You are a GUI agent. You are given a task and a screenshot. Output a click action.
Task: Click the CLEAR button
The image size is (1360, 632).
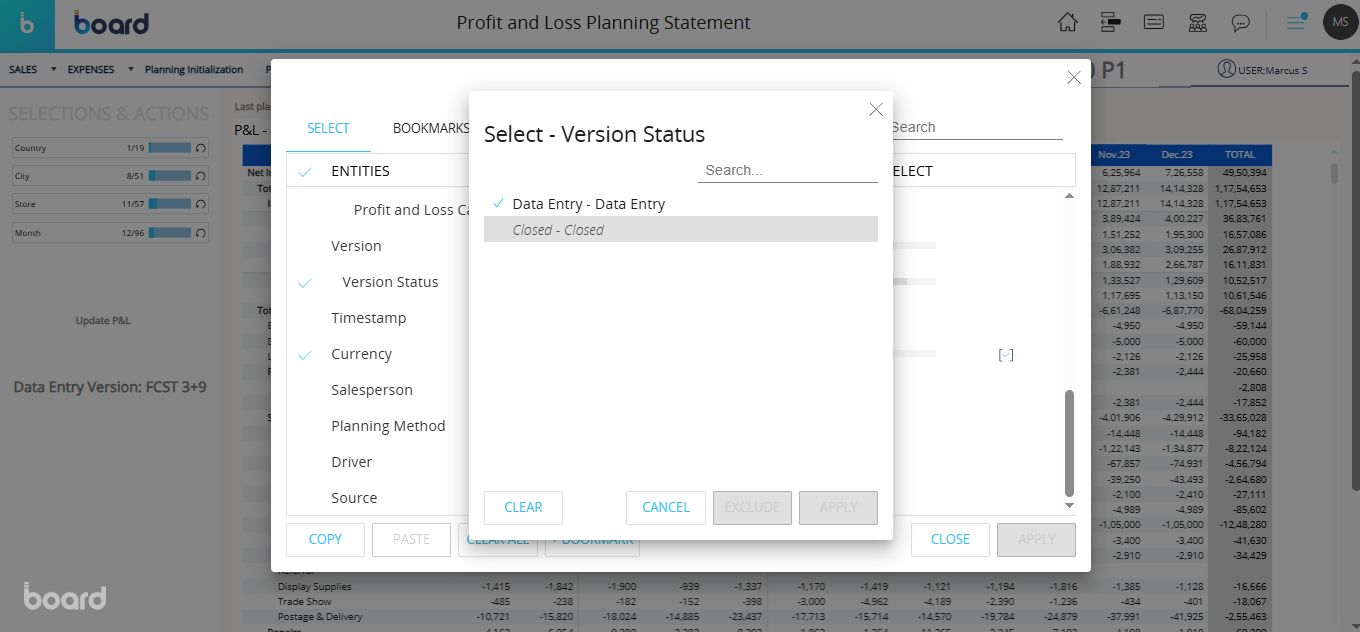tap(523, 507)
